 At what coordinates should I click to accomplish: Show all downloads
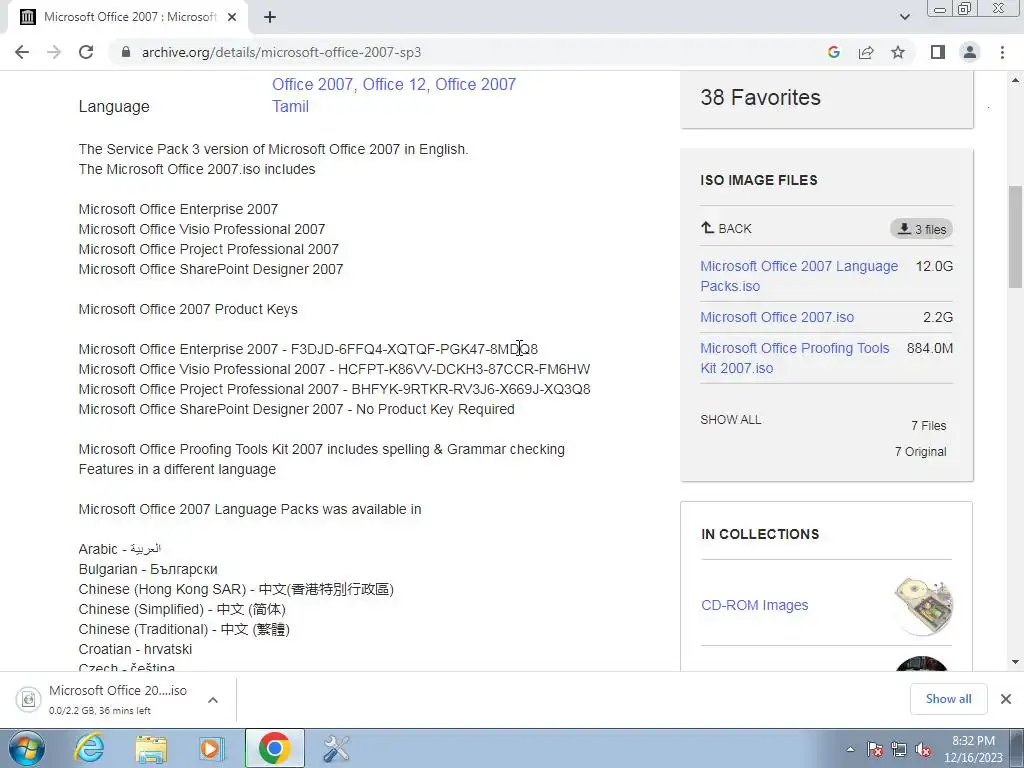tap(948, 699)
